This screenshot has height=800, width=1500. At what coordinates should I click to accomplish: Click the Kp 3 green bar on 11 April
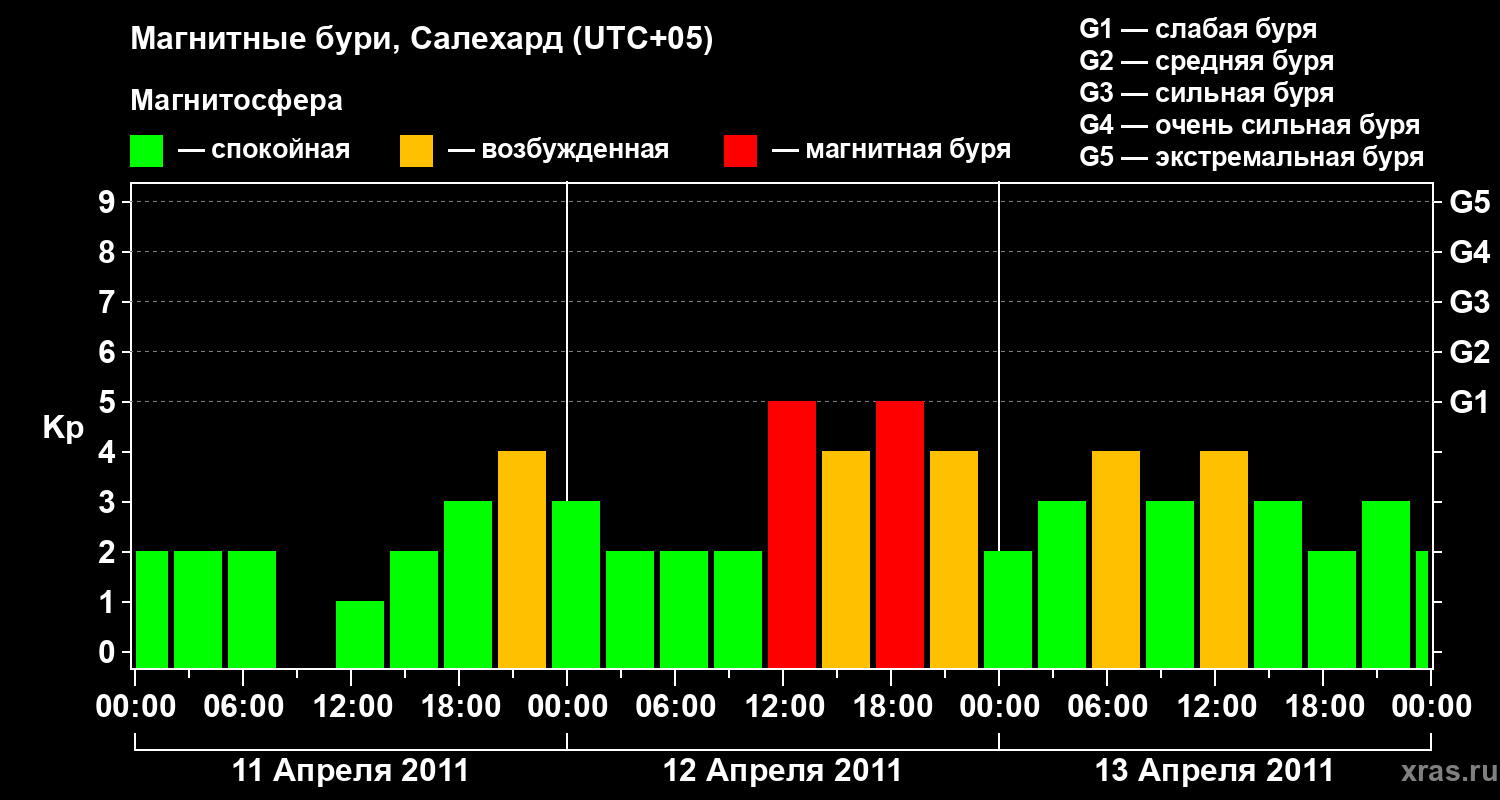pos(468,585)
